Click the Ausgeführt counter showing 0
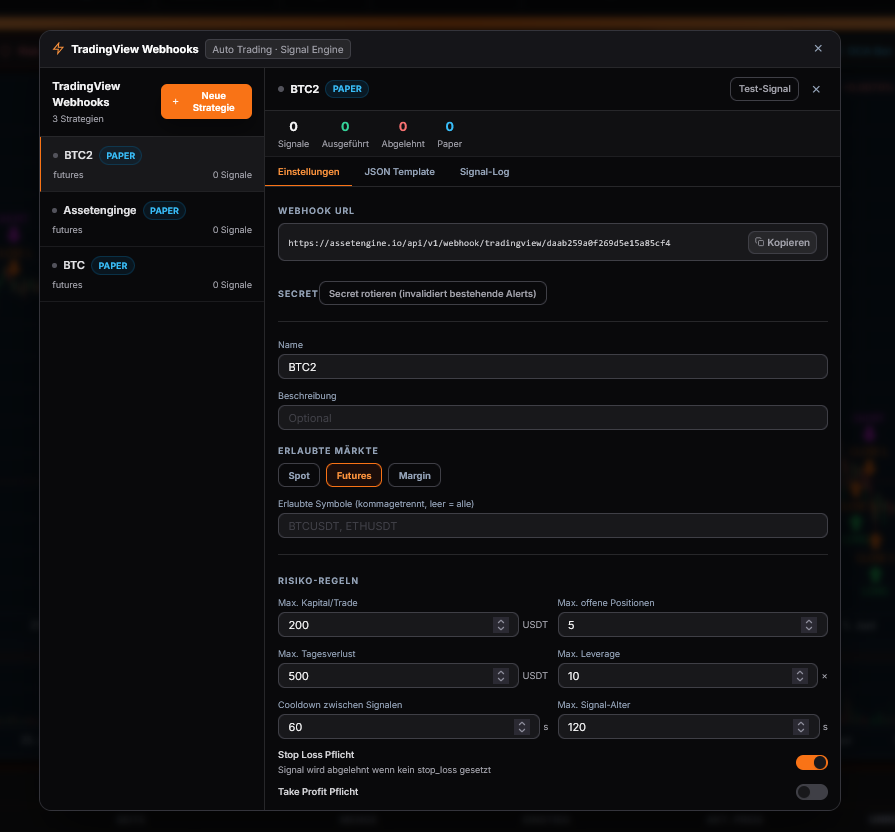This screenshot has height=832, width=895. [x=345, y=134]
